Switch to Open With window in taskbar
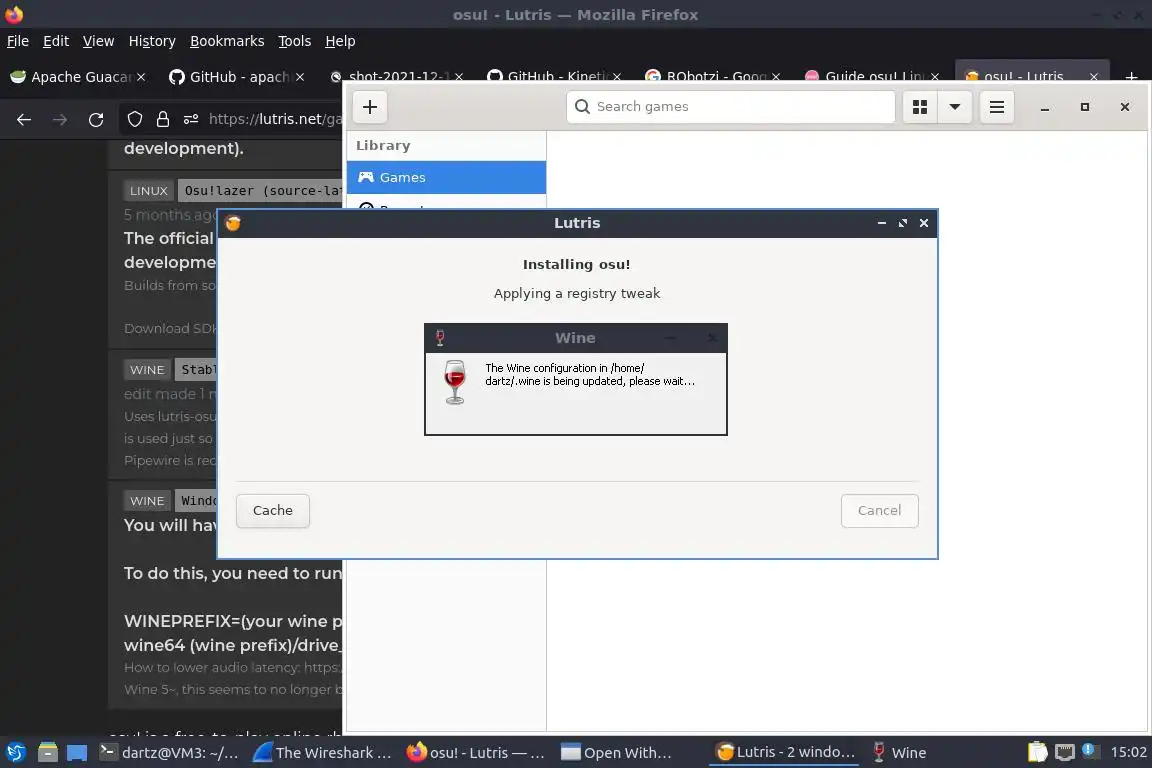 point(616,753)
